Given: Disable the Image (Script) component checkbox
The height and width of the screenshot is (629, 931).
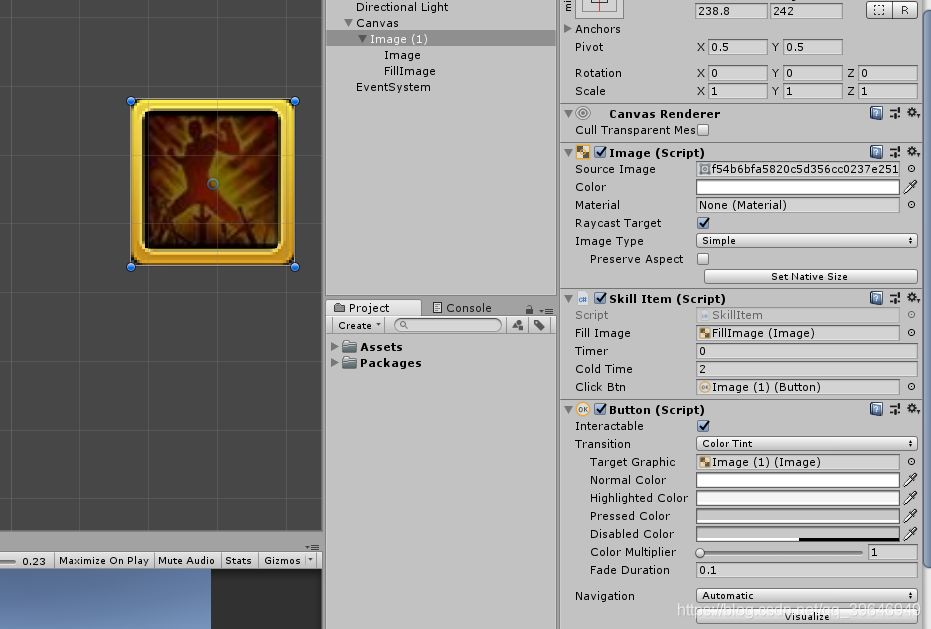Looking at the screenshot, I should tap(600, 152).
